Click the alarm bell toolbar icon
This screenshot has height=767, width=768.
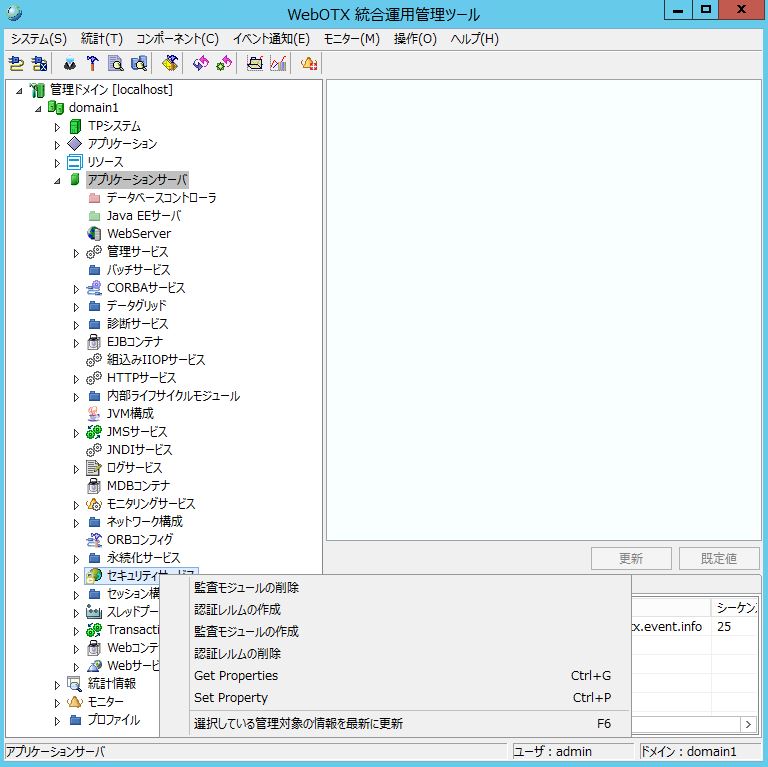click(x=309, y=64)
